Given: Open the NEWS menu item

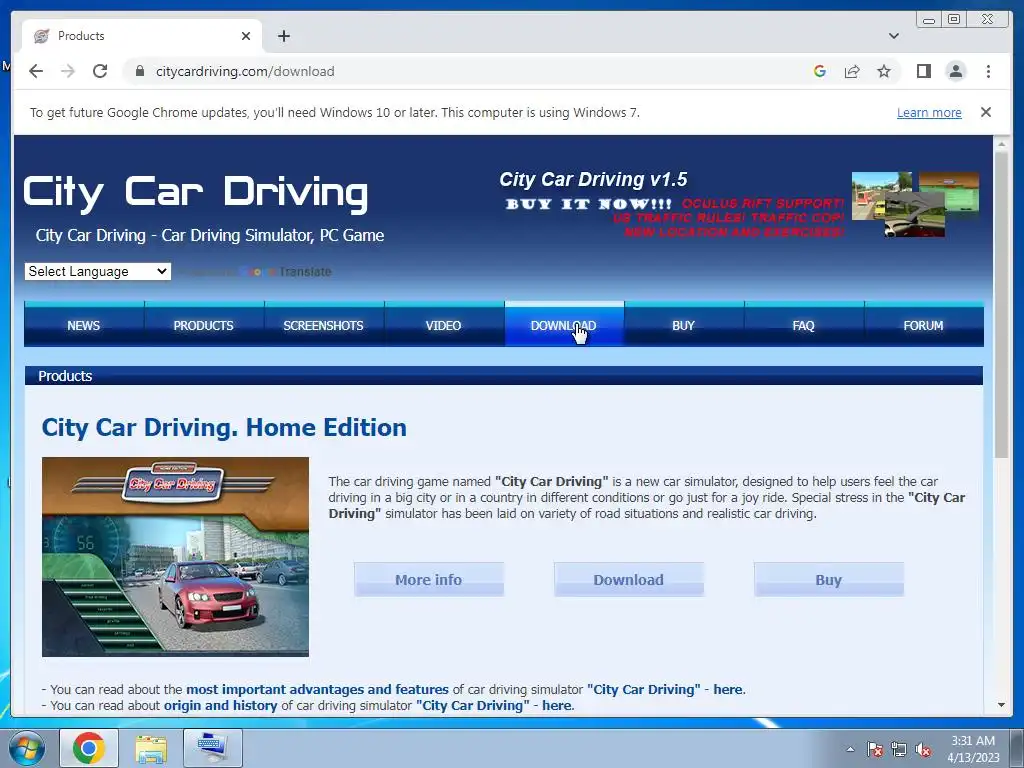Looking at the screenshot, I should pyautogui.click(x=84, y=325).
